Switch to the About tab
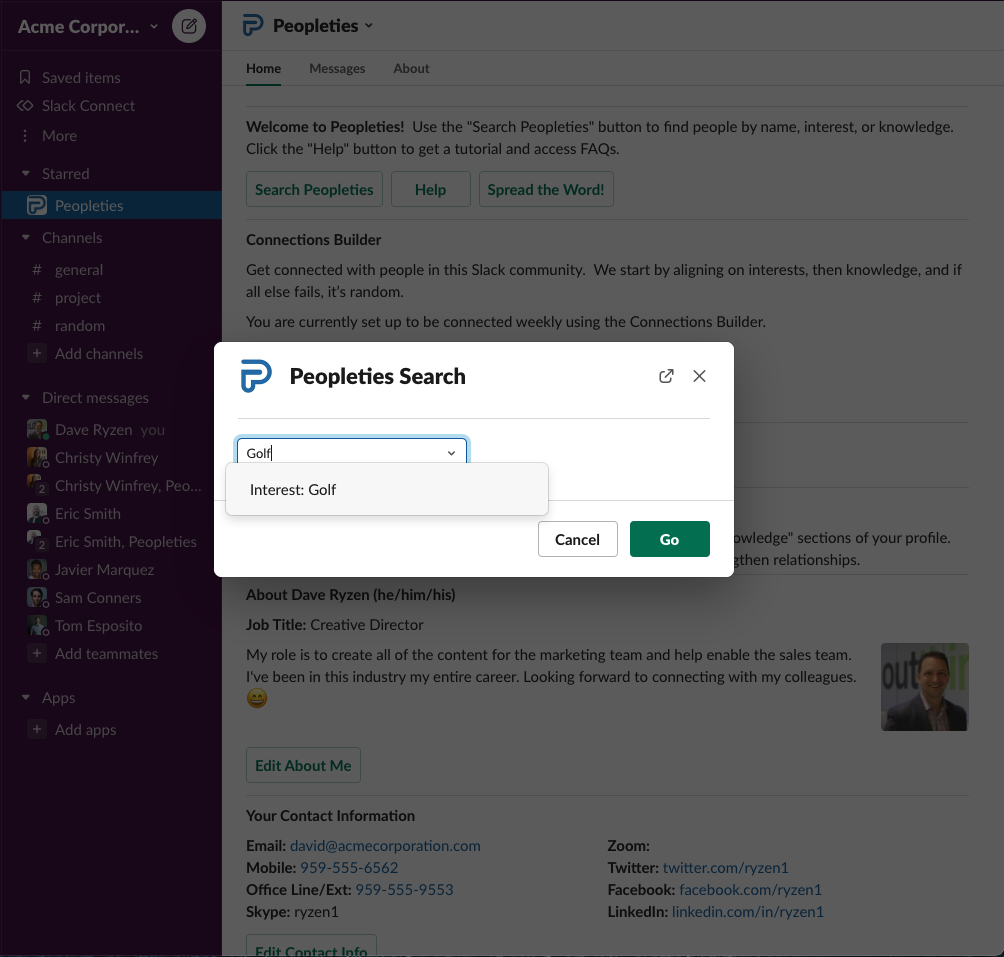 pyautogui.click(x=411, y=68)
